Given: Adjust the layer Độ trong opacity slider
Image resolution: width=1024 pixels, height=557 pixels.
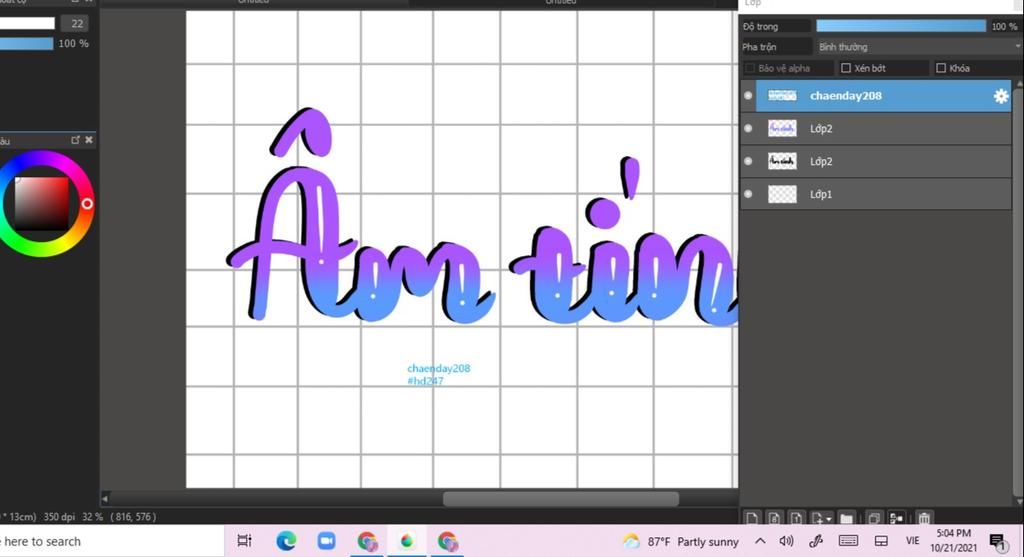Looking at the screenshot, I should click(x=901, y=26).
